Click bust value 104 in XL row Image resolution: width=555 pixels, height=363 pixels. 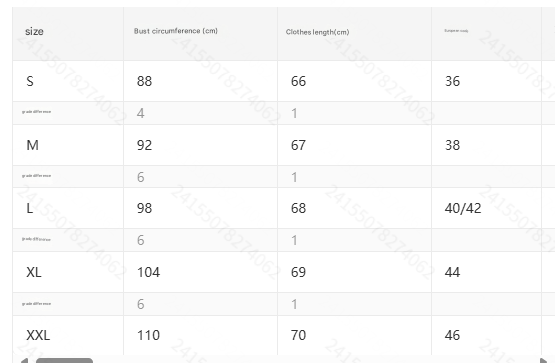[x=148, y=272]
